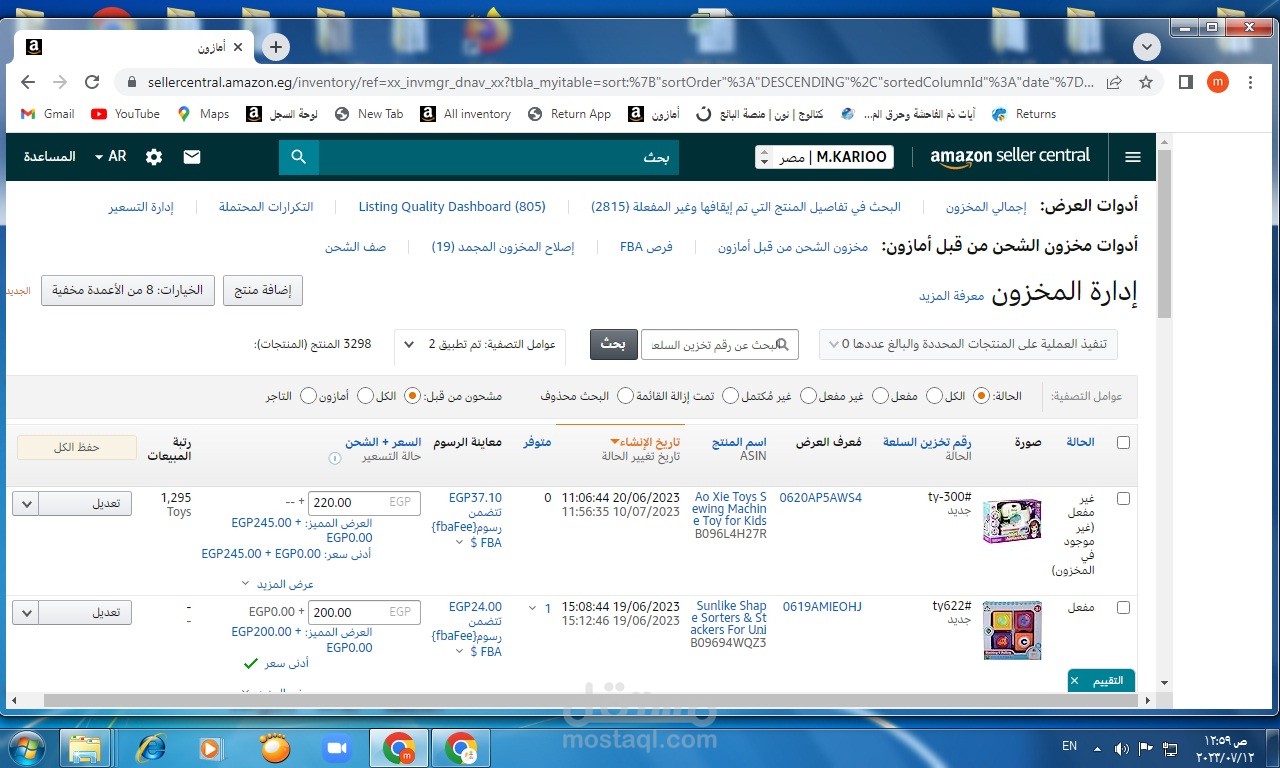Click the dark بحث button beside SKU search
This screenshot has width=1280, height=768.
(613, 344)
